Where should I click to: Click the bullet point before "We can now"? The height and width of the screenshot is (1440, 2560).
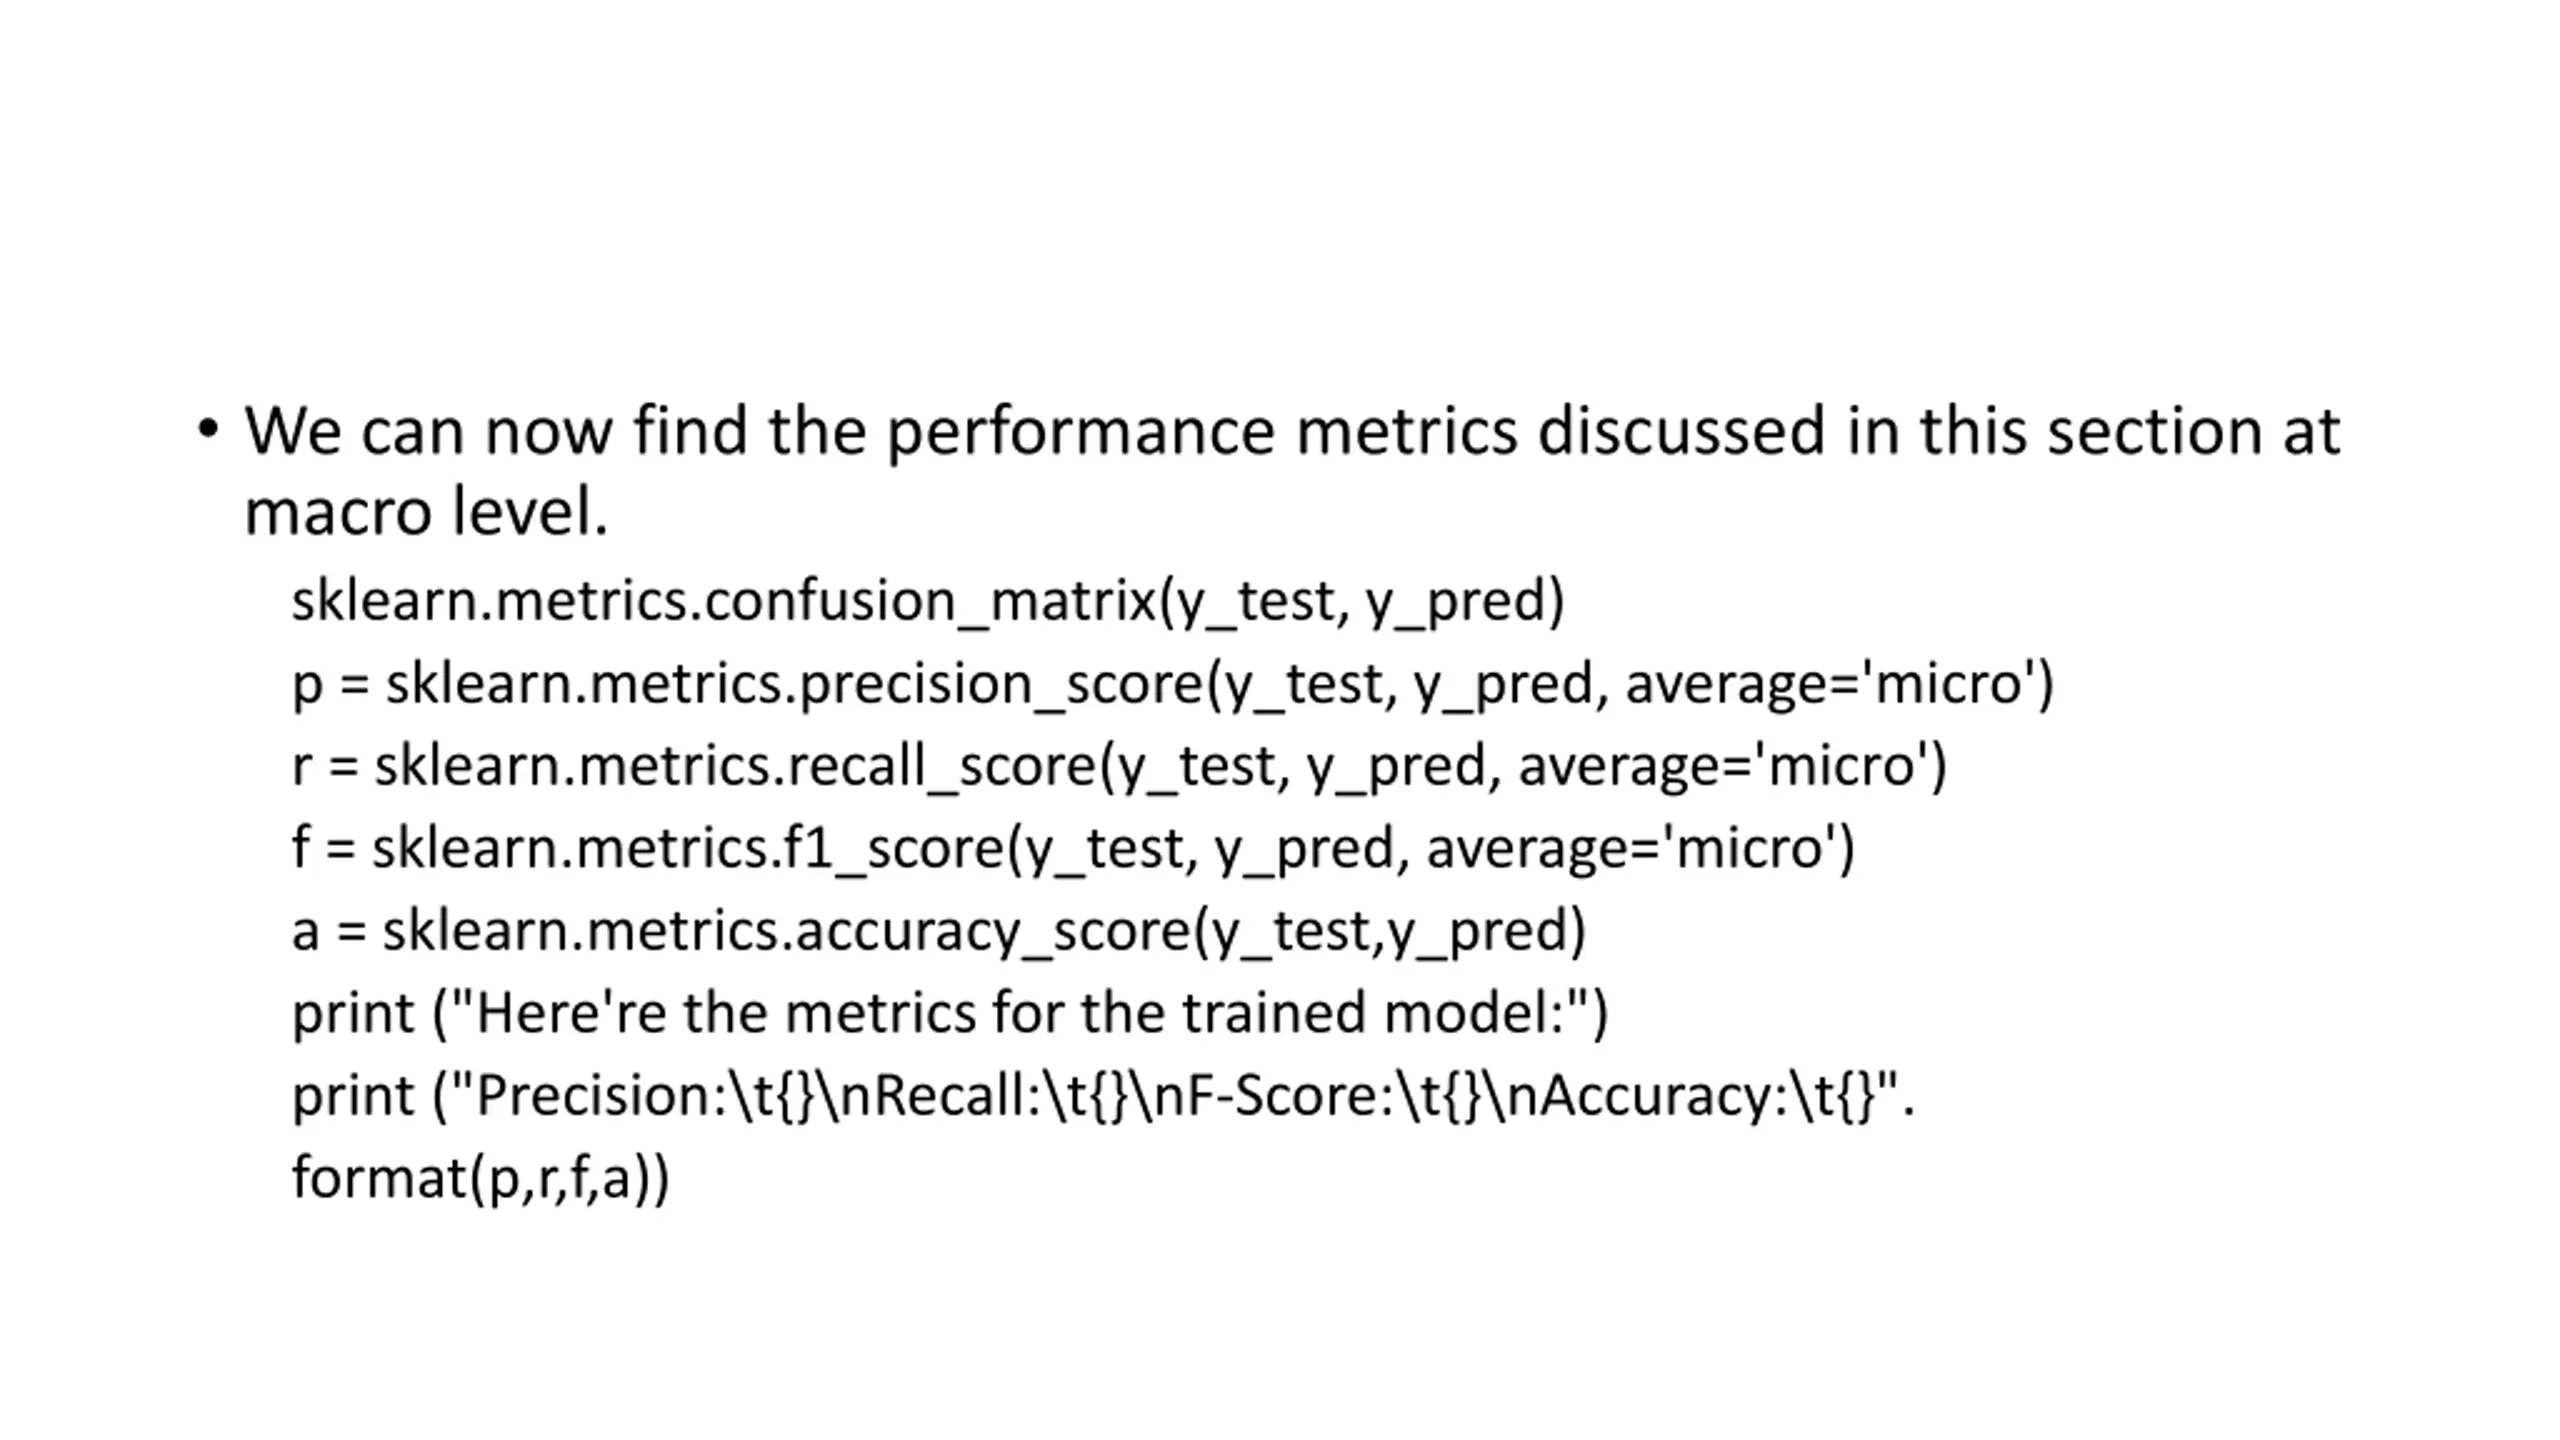pos(207,430)
